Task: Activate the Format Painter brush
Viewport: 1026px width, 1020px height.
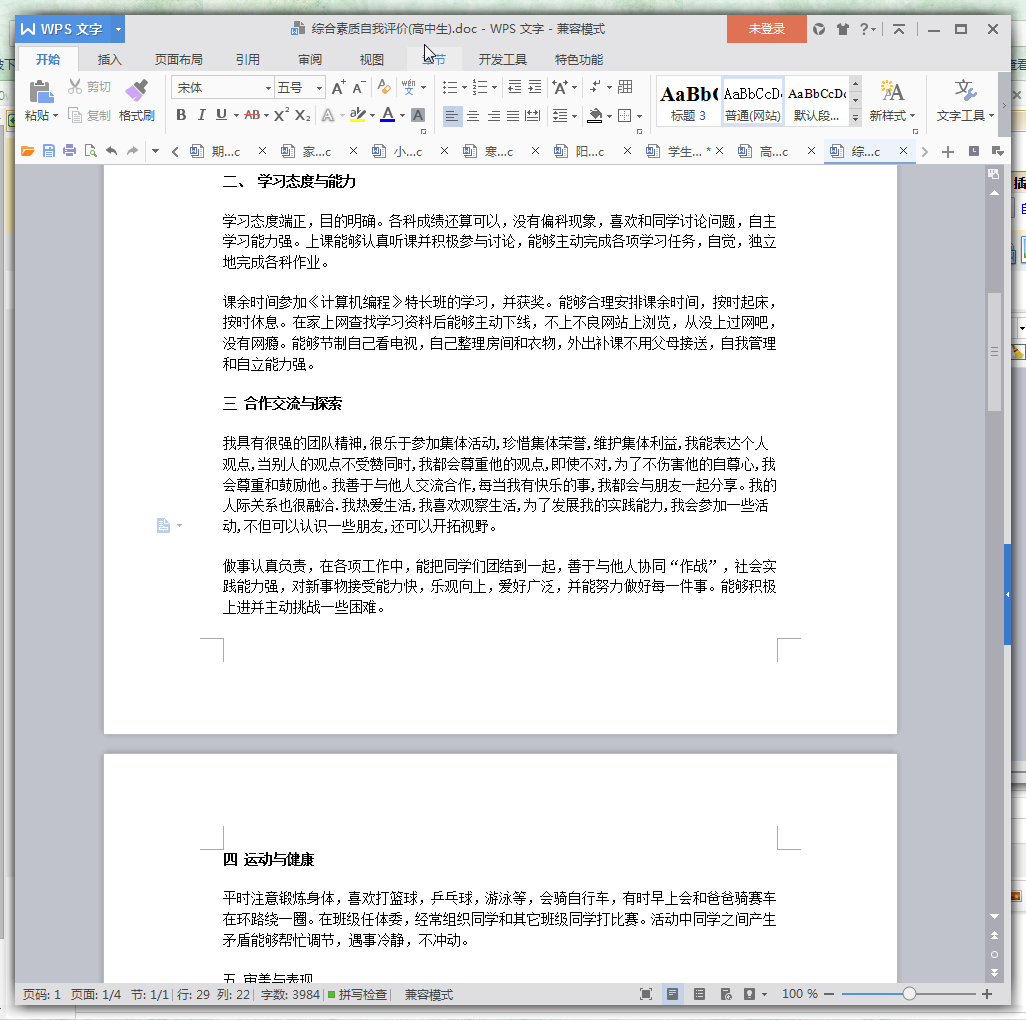Action: point(137,91)
